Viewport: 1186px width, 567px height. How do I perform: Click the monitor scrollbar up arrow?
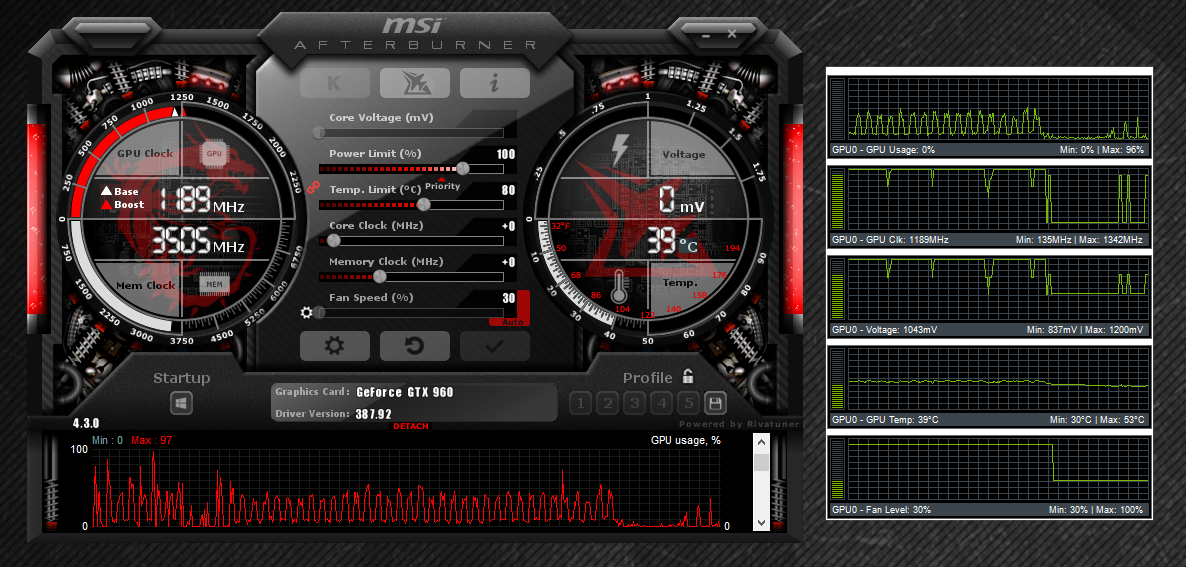click(761, 444)
